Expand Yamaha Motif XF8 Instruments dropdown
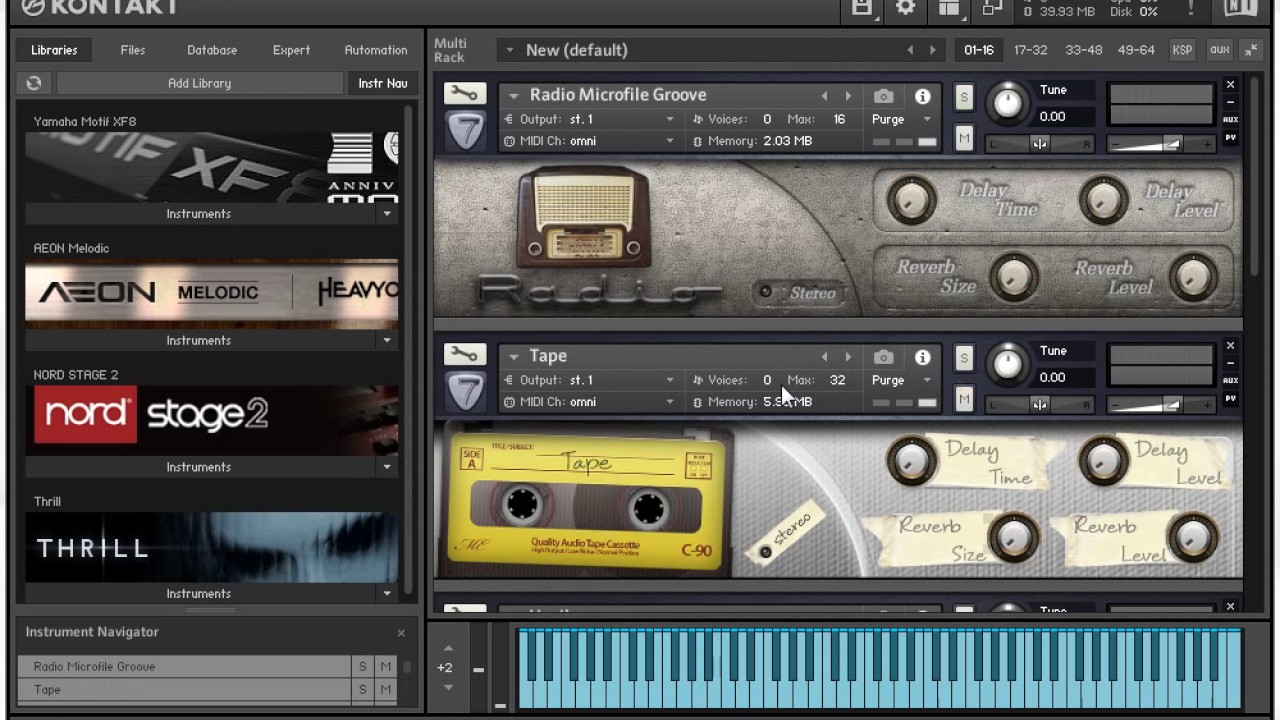The height and width of the screenshot is (720, 1280). click(x=387, y=214)
